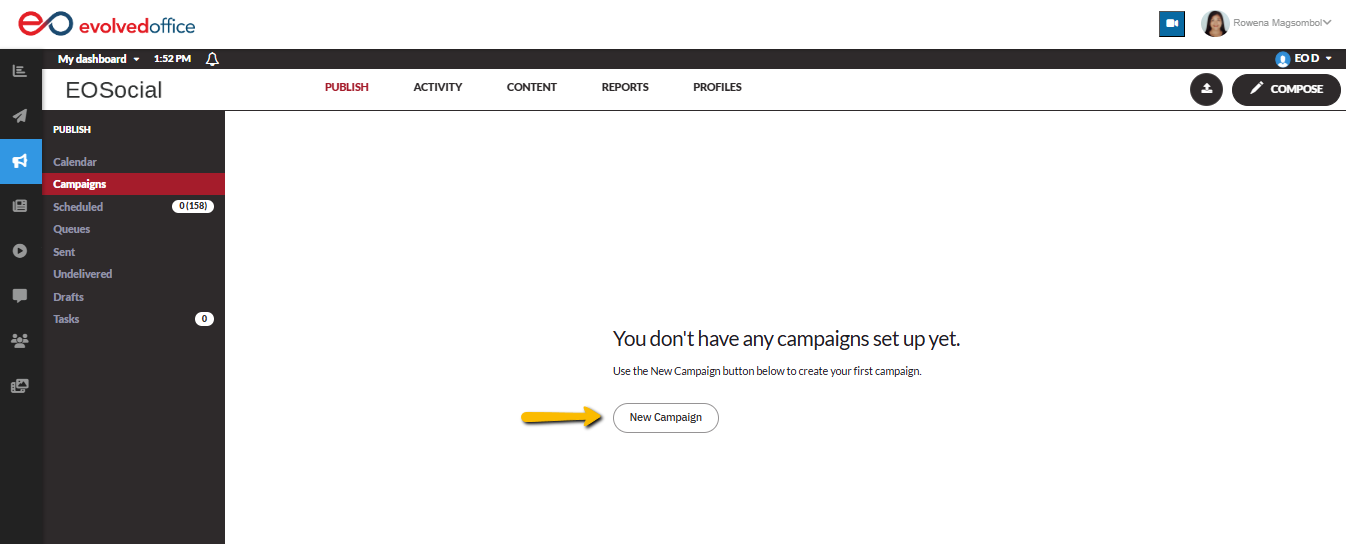Viewport: 1346px width, 544px height.
Task: Start a video call with camera icon
Action: click(x=1171, y=24)
